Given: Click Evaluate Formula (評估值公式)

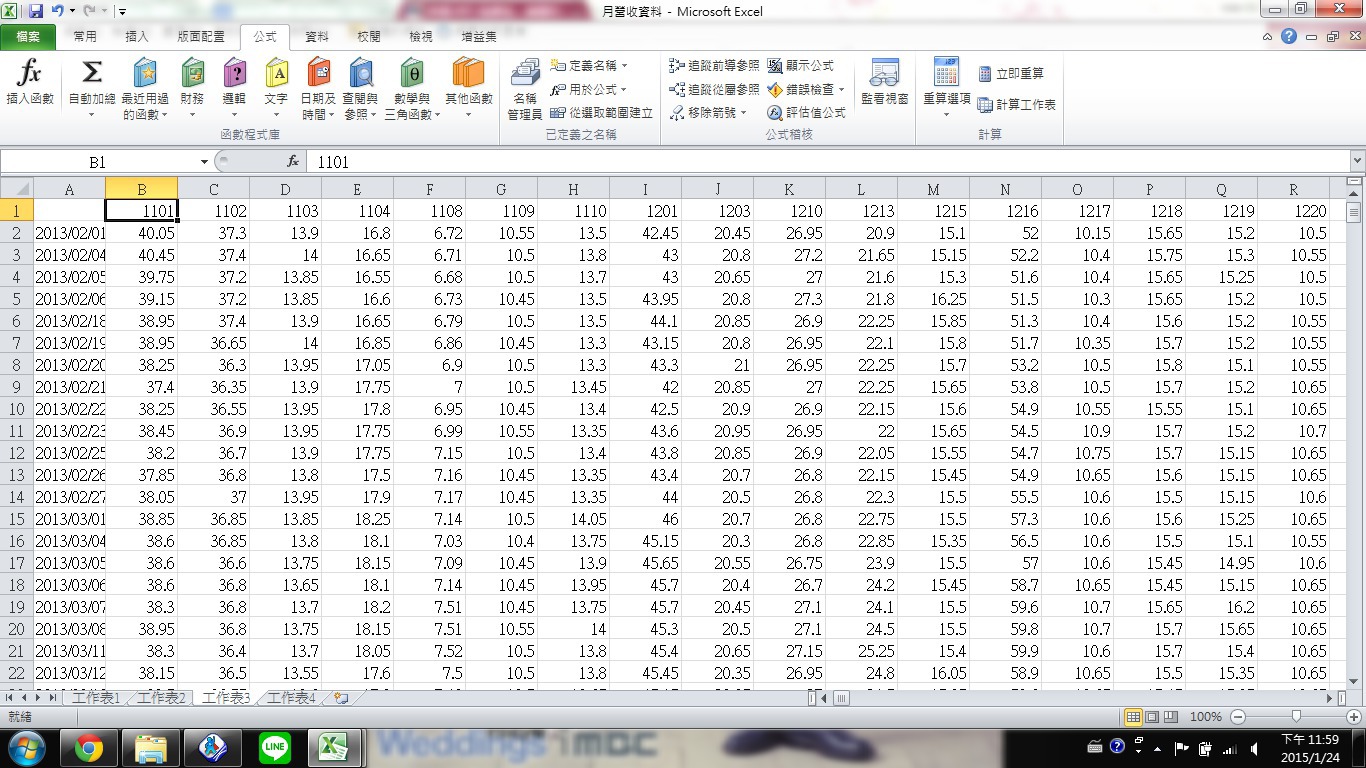Looking at the screenshot, I should (x=806, y=113).
